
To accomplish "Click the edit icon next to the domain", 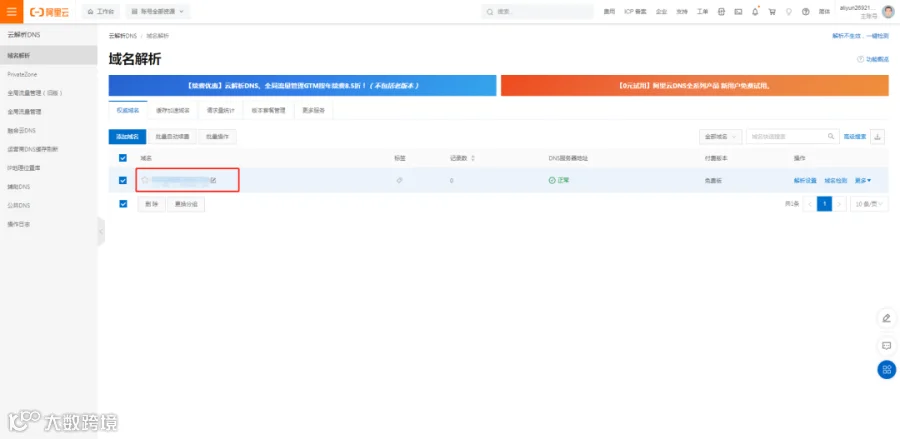I will coord(213,180).
